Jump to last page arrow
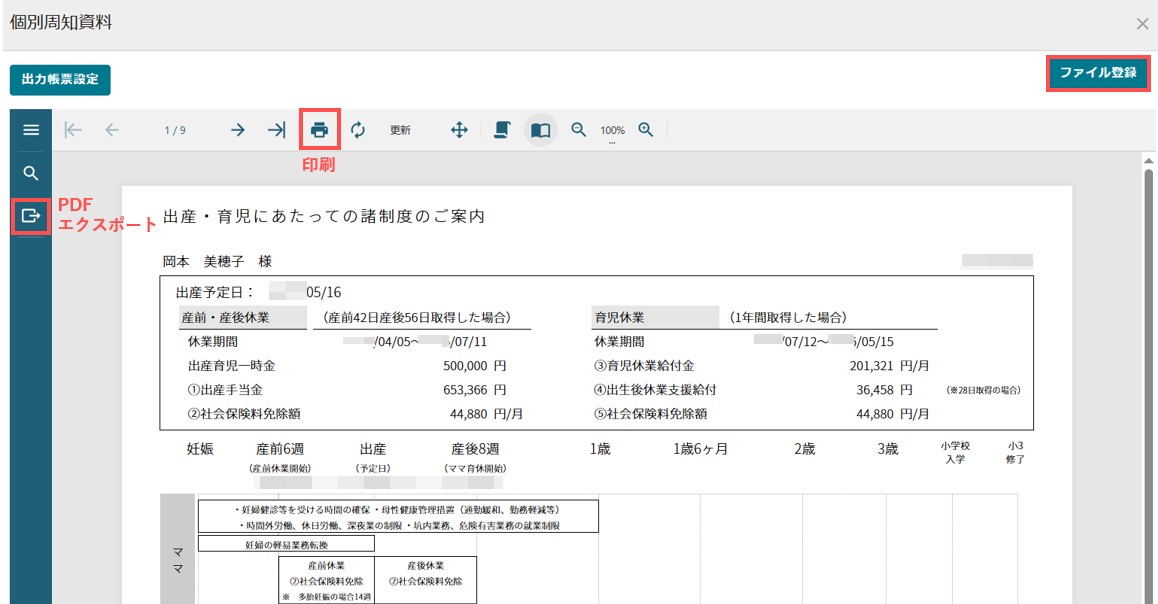 [277, 130]
